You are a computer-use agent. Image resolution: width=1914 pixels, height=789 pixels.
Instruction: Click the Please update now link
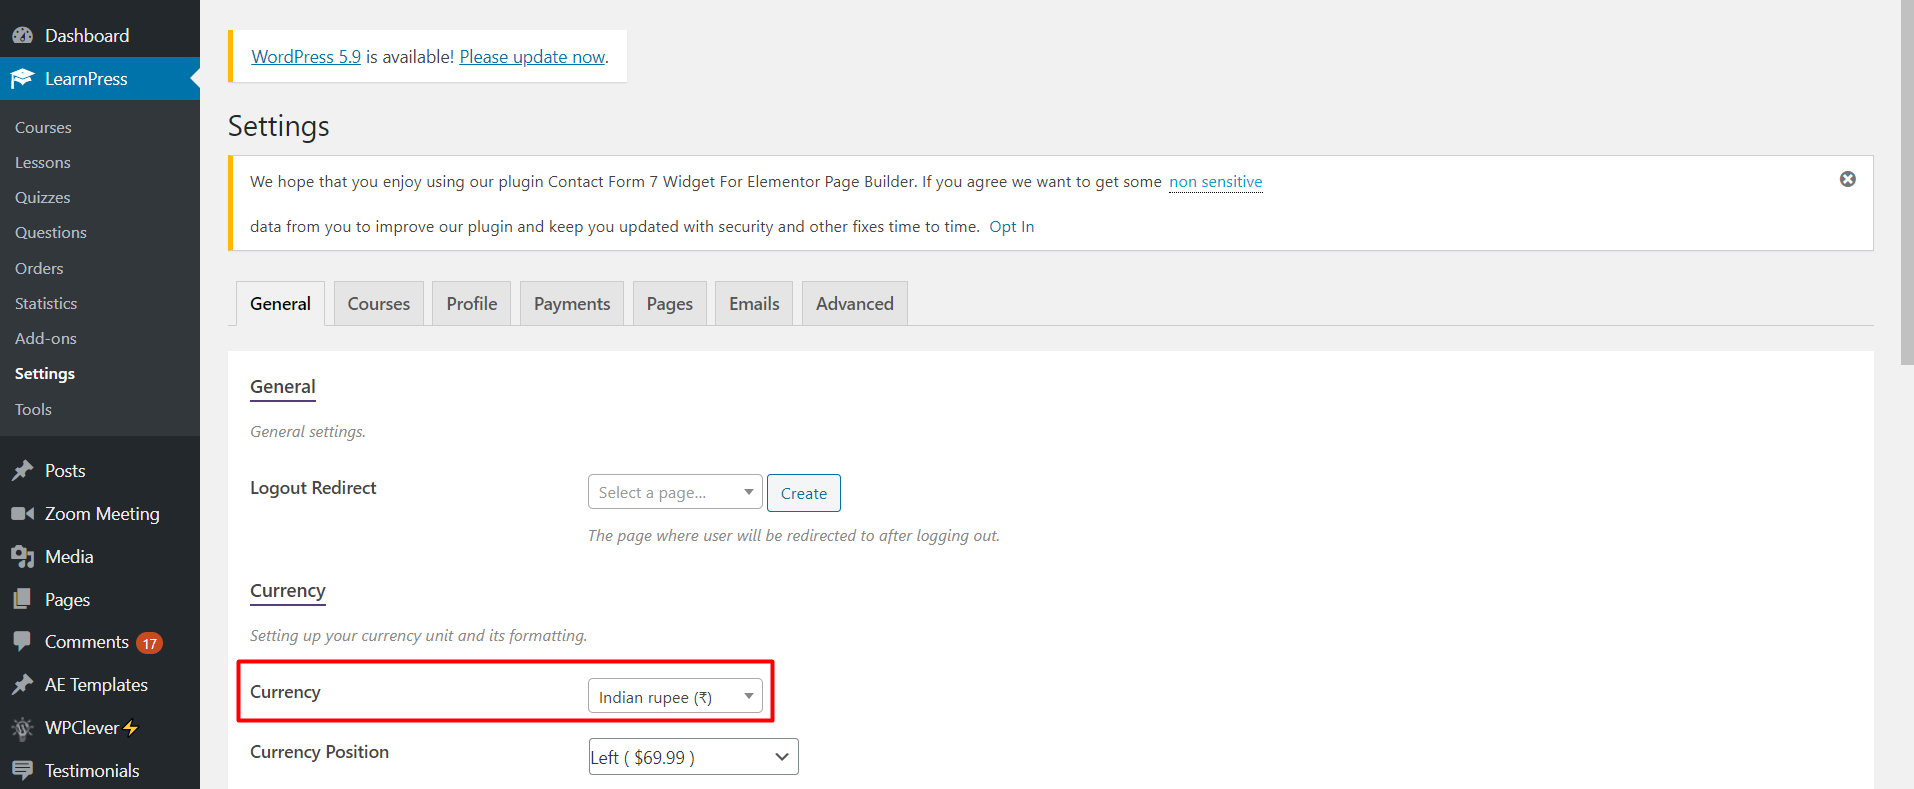pyautogui.click(x=532, y=57)
